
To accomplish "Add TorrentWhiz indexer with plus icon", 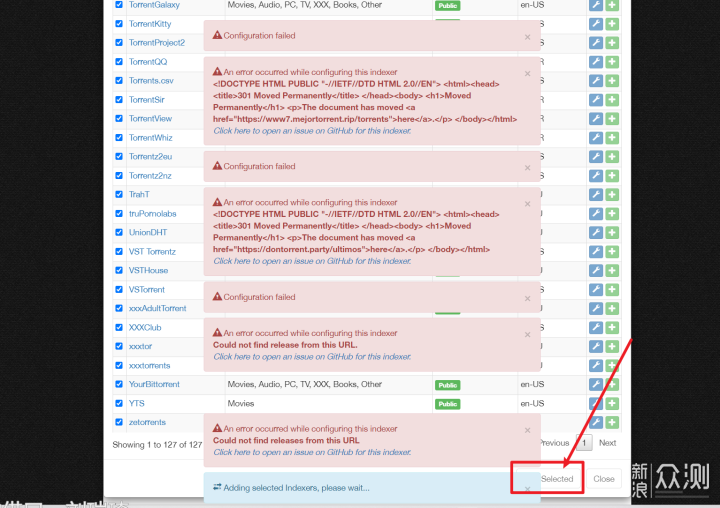I will point(612,137).
